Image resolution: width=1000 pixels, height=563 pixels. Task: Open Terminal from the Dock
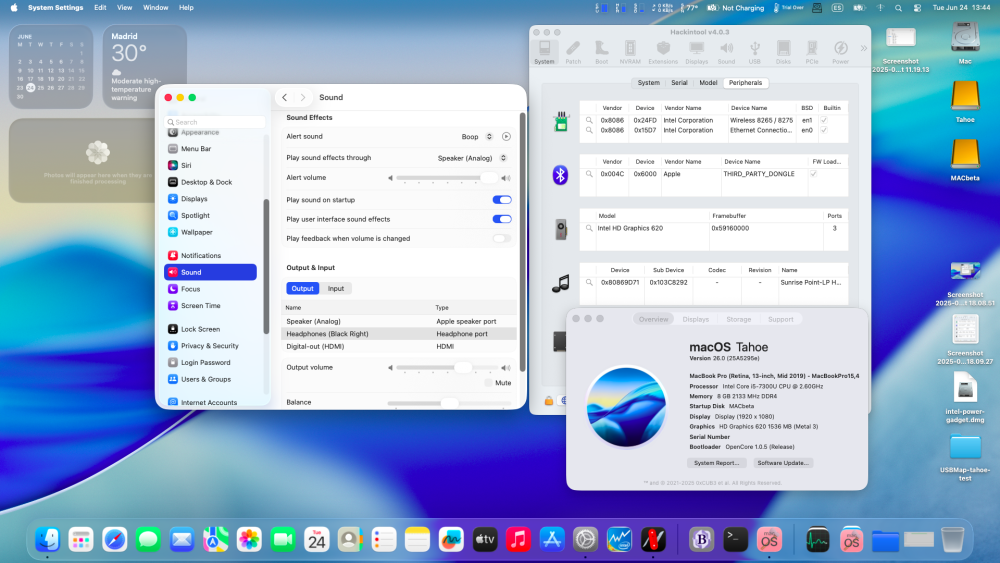pos(735,539)
